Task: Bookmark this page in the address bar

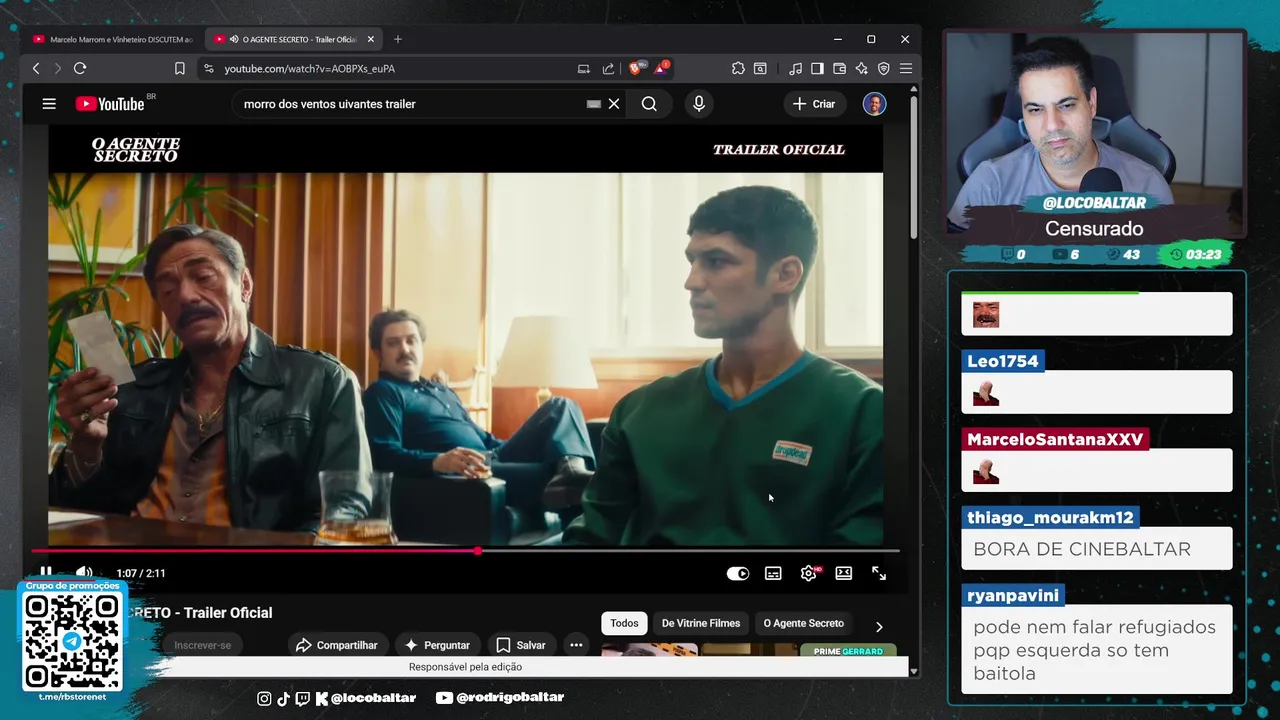Action: pos(180,68)
